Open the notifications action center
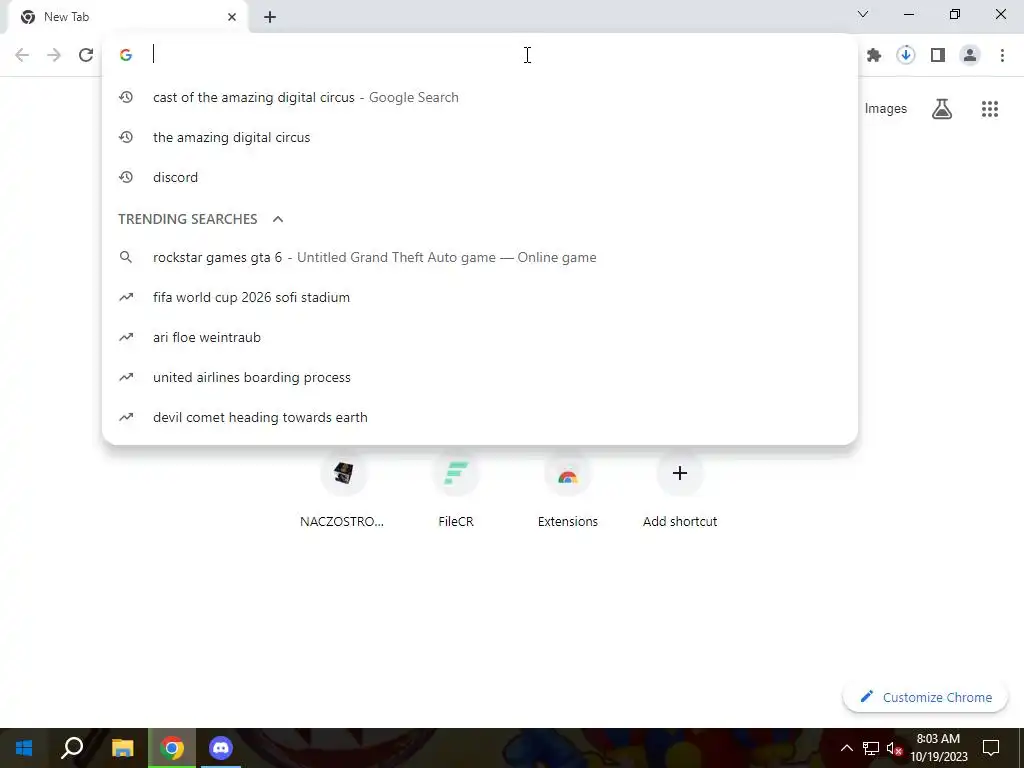The image size is (1024, 768). tap(991, 748)
